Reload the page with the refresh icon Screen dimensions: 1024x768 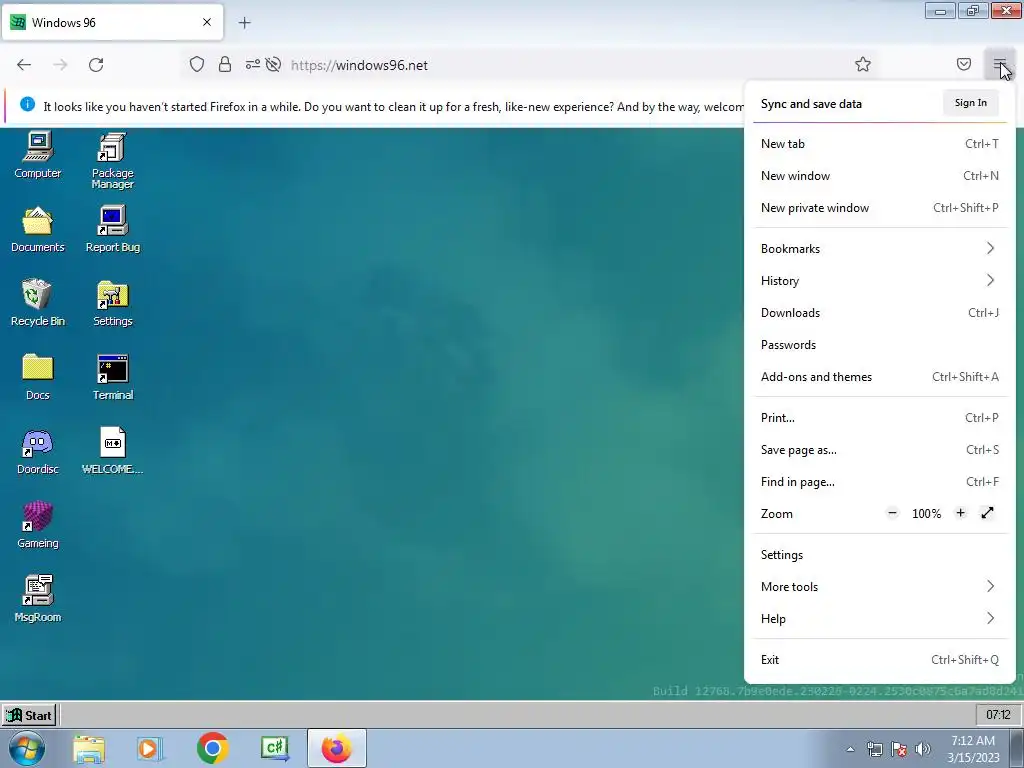pos(96,65)
